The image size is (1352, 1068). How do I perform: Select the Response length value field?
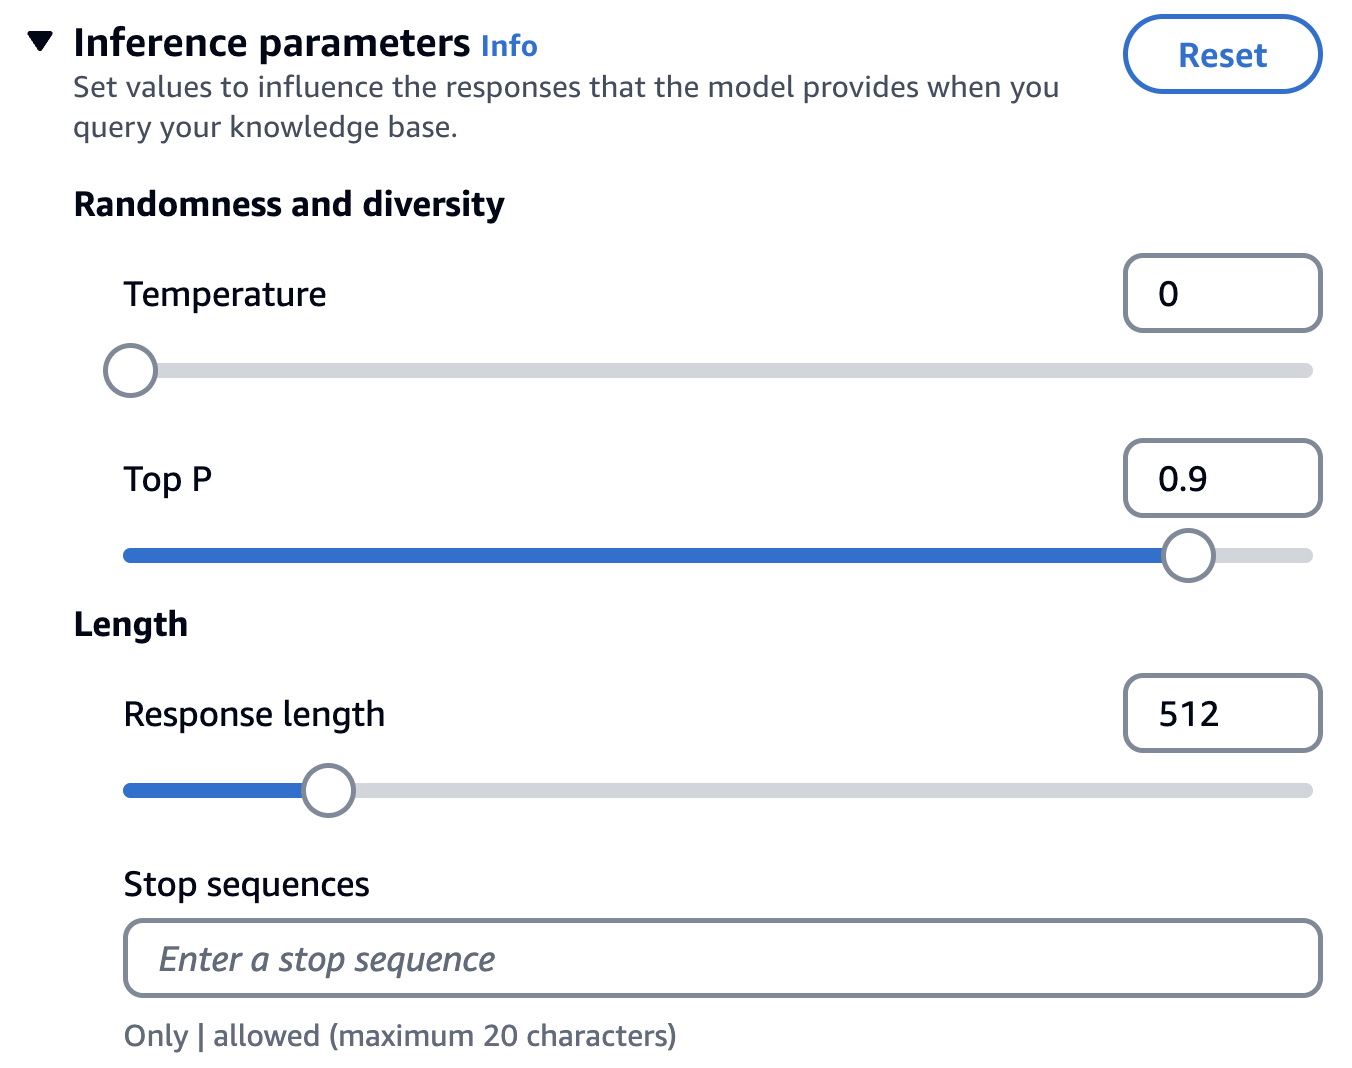tap(1222, 713)
